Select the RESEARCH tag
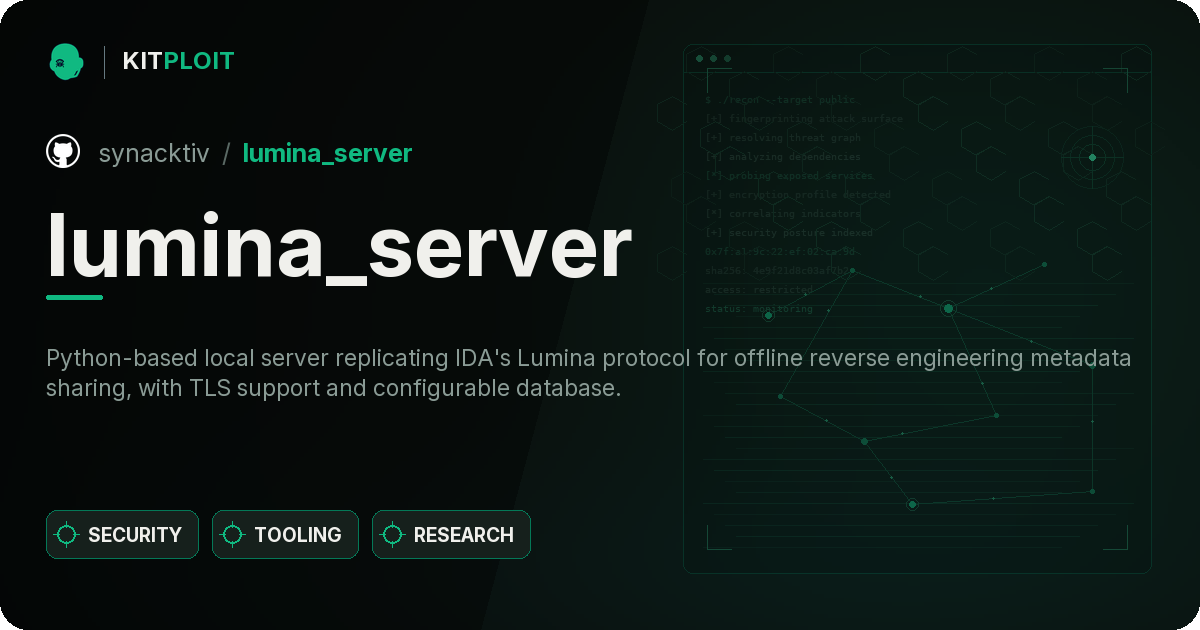Screen dimensions: 1200x630 coord(451,535)
